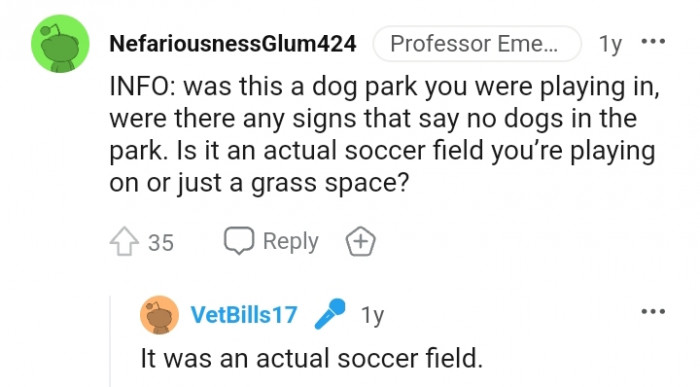This screenshot has height=387, width=700.
Task: Open more options for NefariousnessGlum424's comment
Action: tap(653, 42)
